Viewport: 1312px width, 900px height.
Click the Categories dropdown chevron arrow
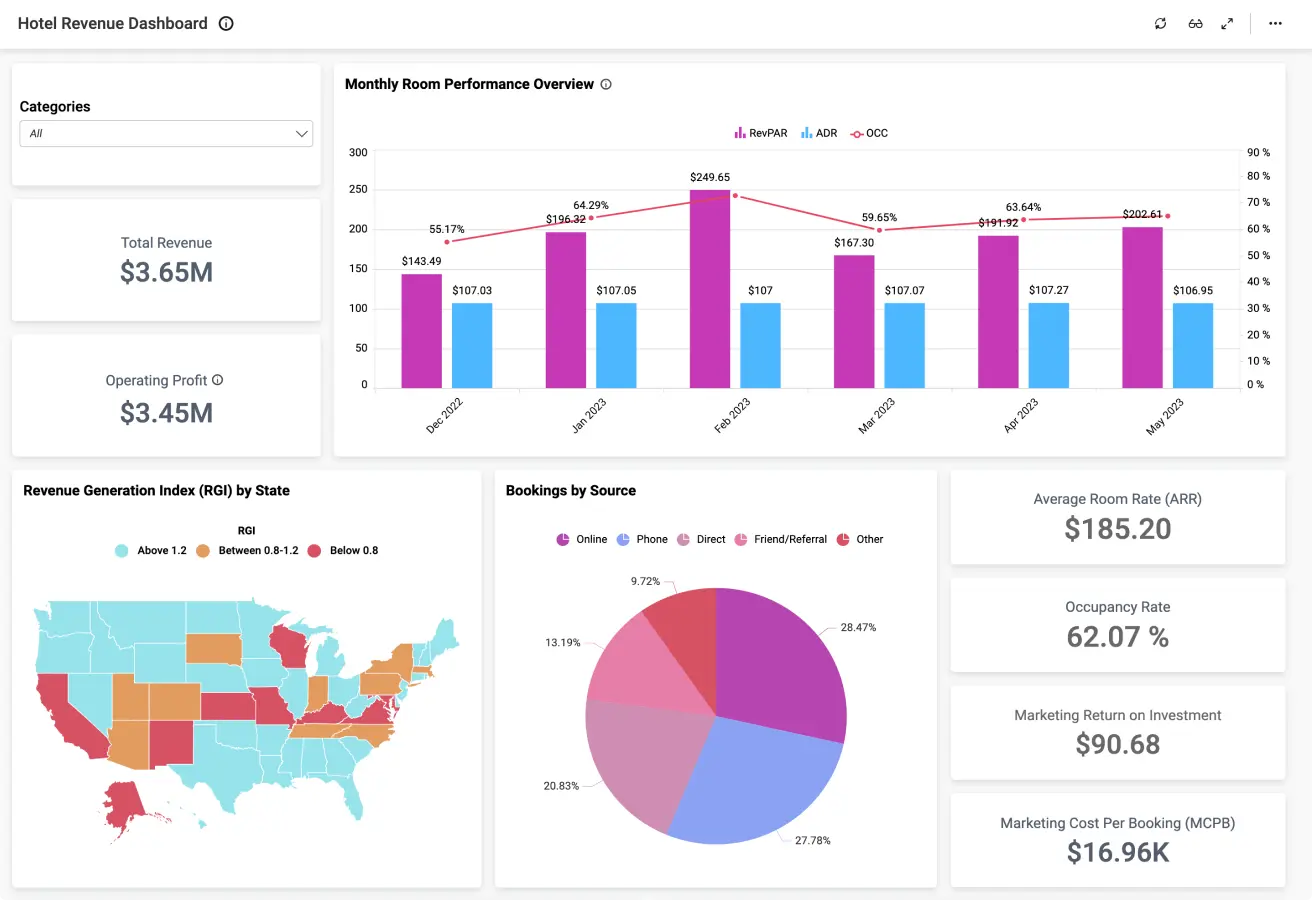tap(301, 134)
